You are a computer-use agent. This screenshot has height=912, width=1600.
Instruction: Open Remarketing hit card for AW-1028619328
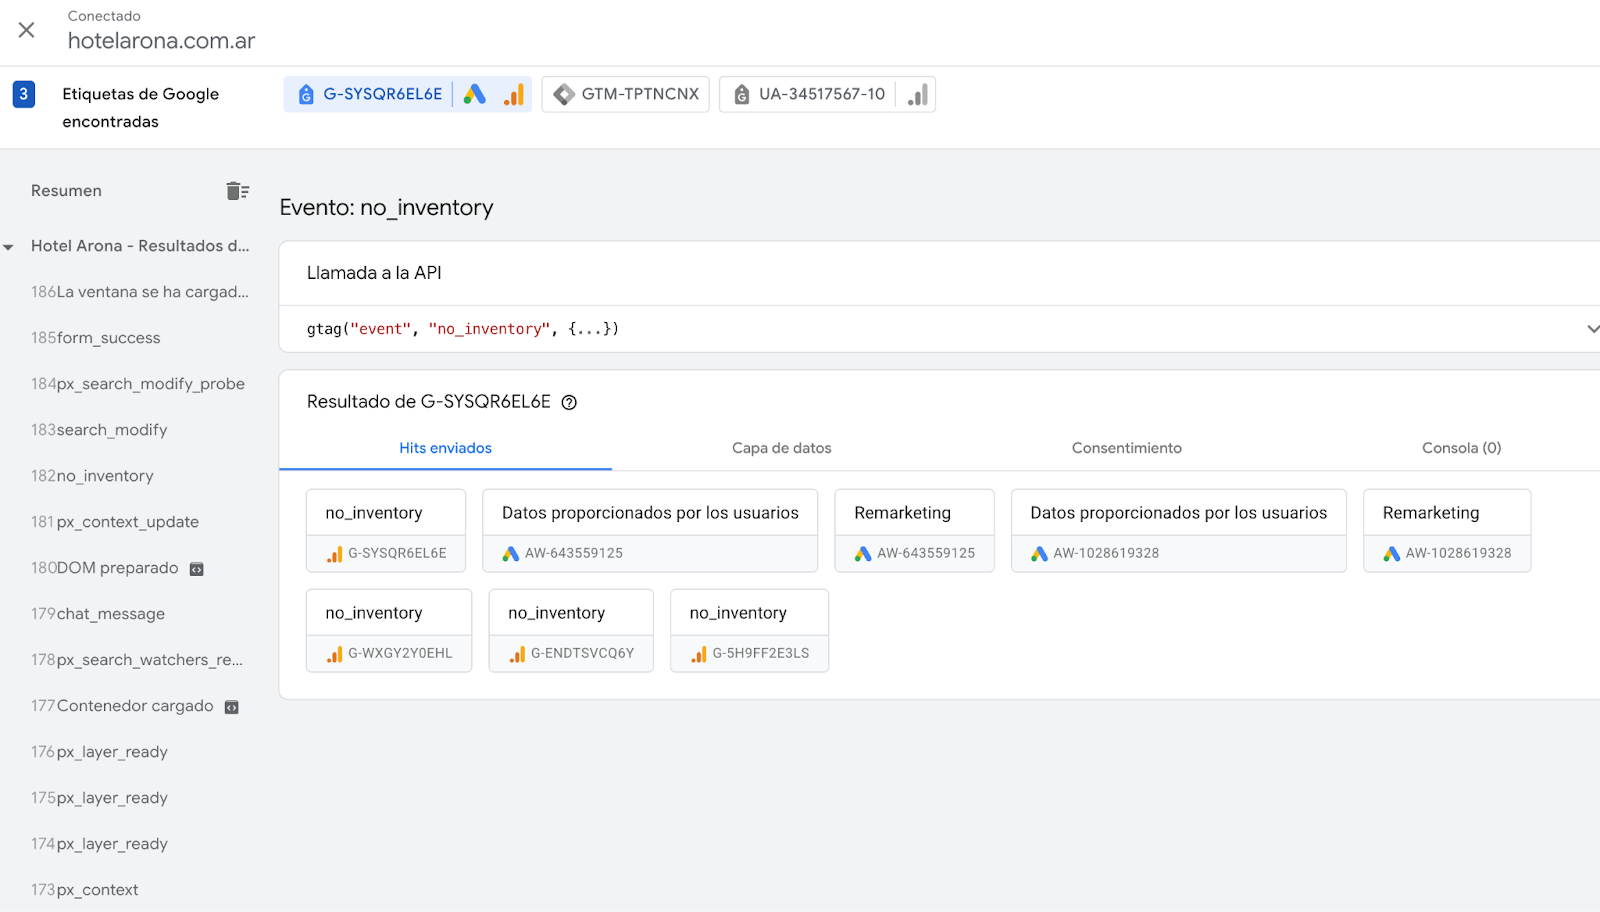[x=1446, y=531]
